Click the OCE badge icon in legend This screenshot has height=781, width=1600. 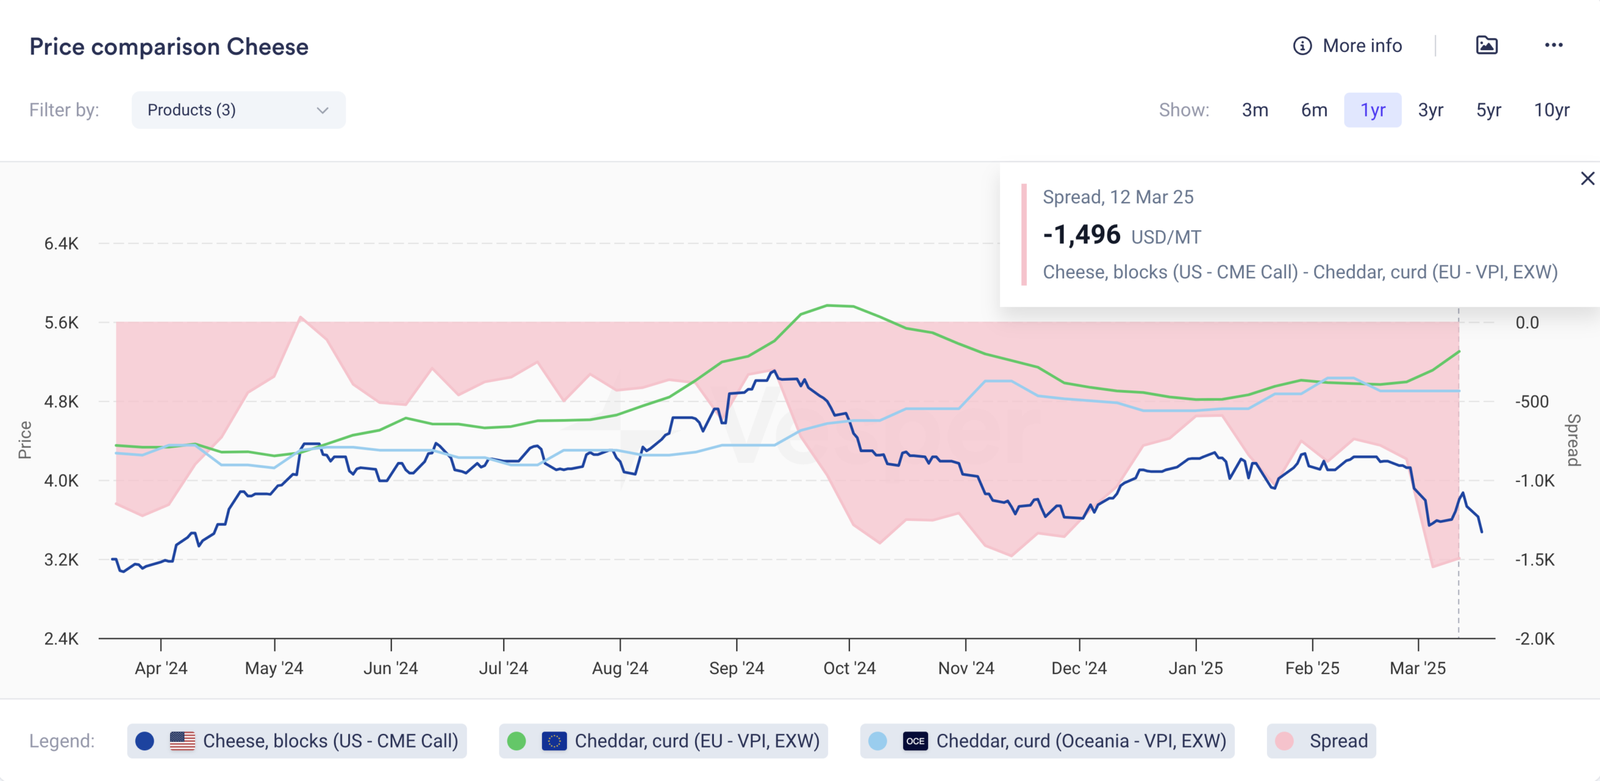[915, 741]
